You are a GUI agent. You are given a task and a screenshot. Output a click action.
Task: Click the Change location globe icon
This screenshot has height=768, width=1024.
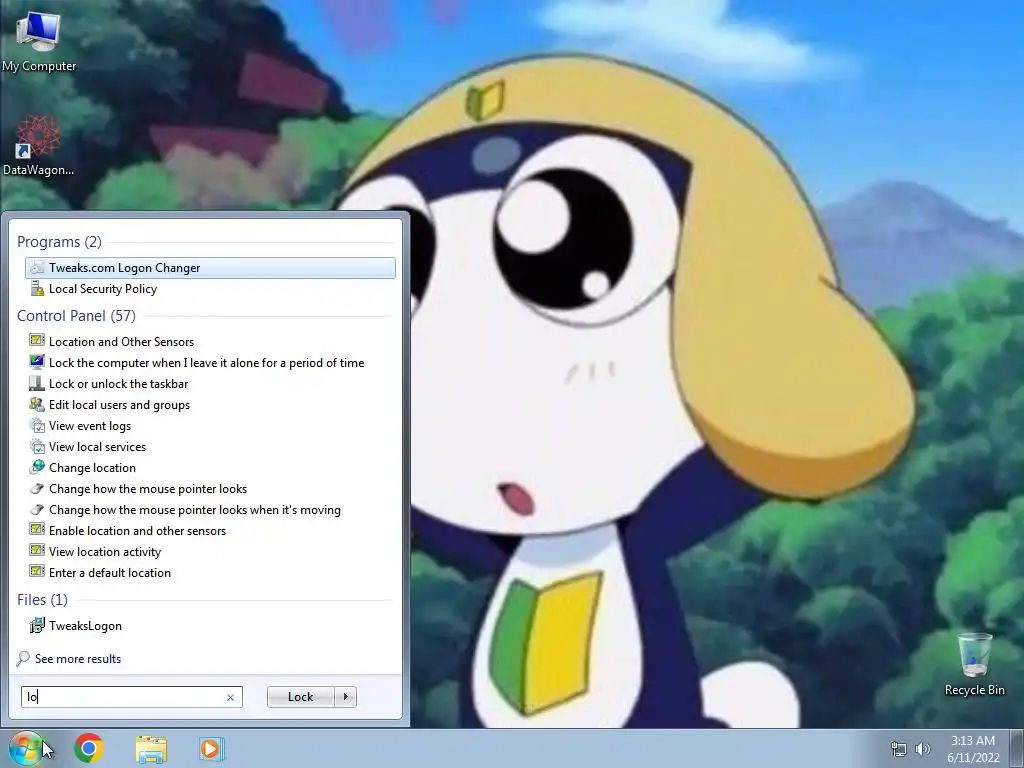click(x=37, y=468)
